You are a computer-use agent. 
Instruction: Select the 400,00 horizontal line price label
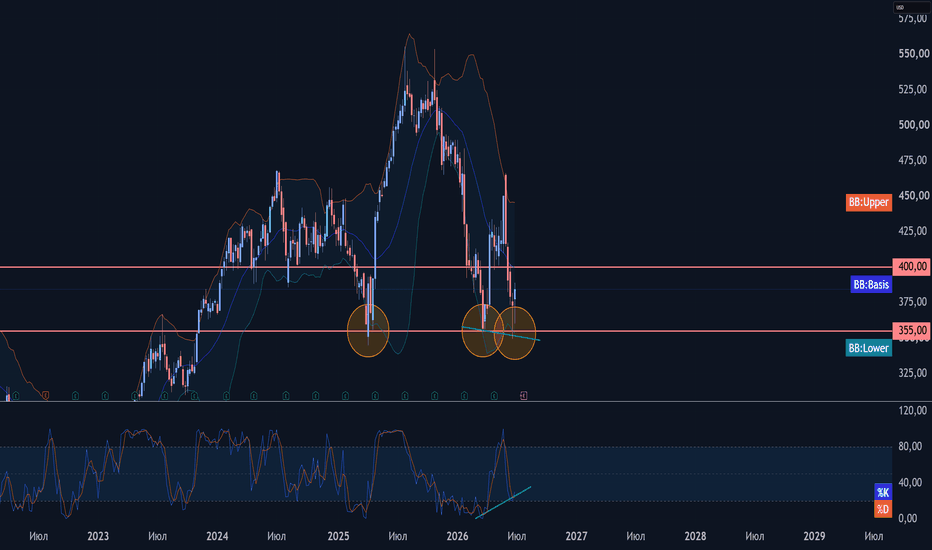pyautogui.click(x=912, y=266)
